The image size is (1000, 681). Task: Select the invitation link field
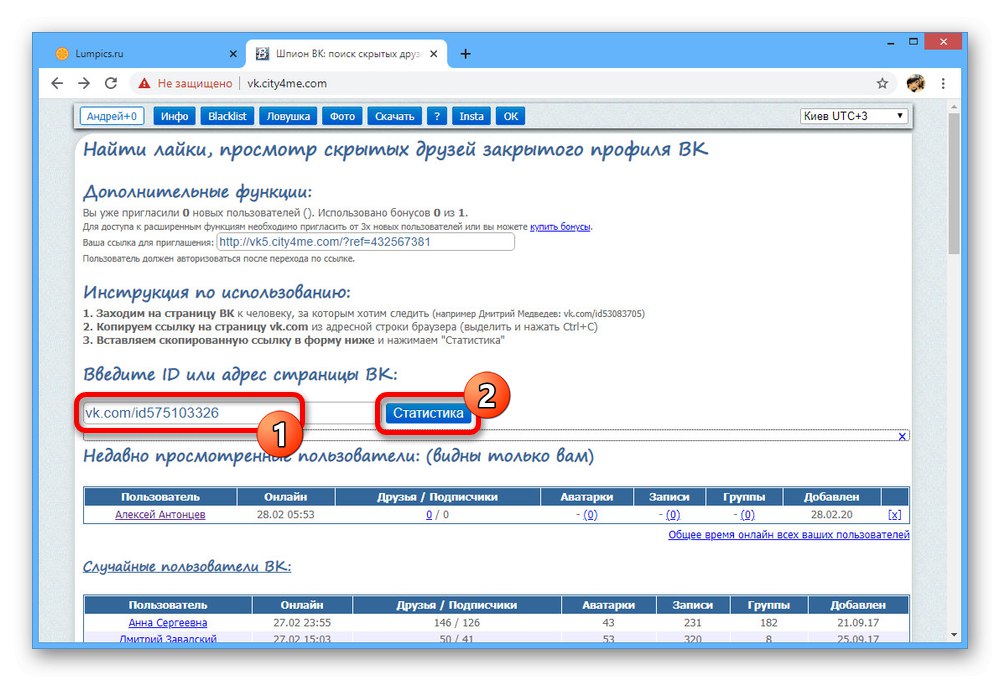(x=365, y=242)
